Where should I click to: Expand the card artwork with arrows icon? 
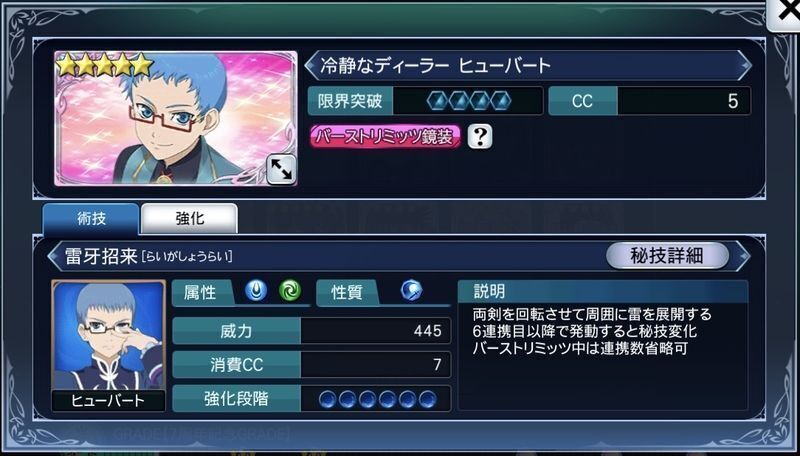(281, 169)
